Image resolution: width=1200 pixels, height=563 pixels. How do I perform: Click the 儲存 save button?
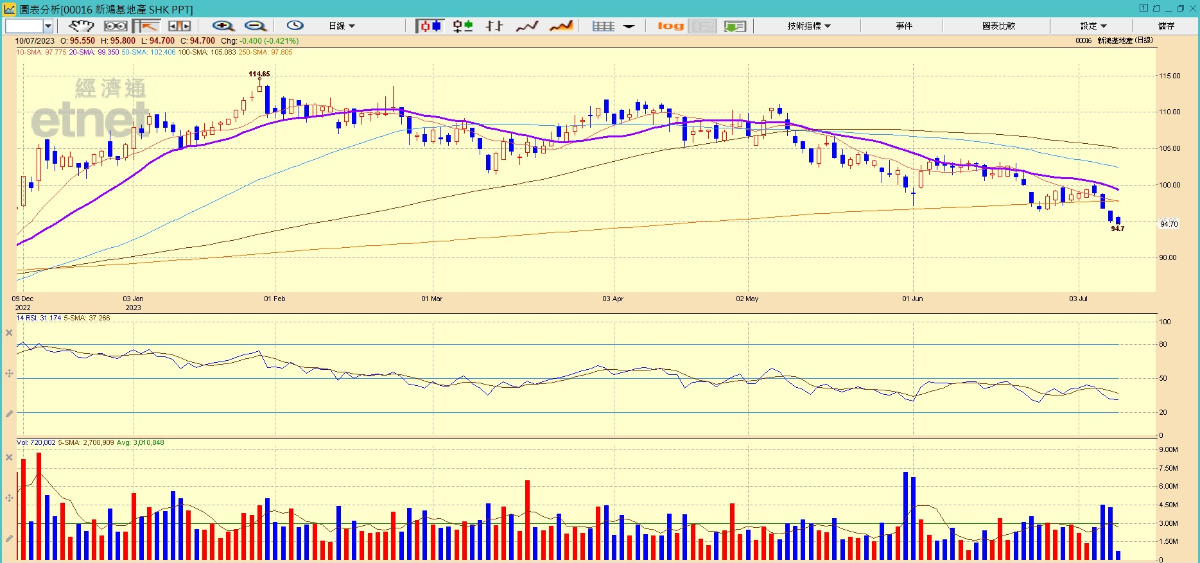point(1166,26)
